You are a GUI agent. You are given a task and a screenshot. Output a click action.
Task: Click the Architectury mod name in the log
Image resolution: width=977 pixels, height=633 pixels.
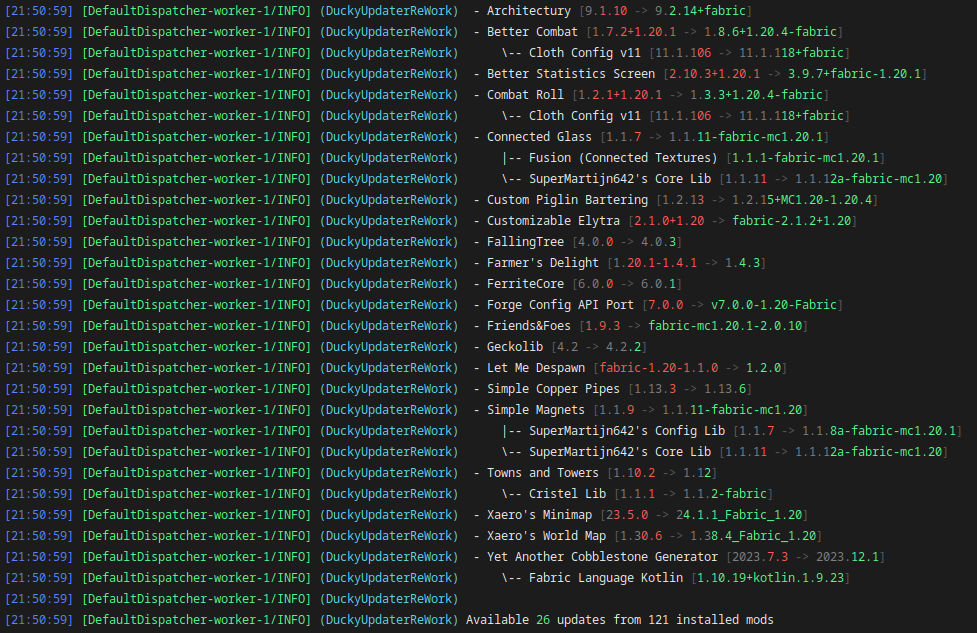click(x=530, y=10)
